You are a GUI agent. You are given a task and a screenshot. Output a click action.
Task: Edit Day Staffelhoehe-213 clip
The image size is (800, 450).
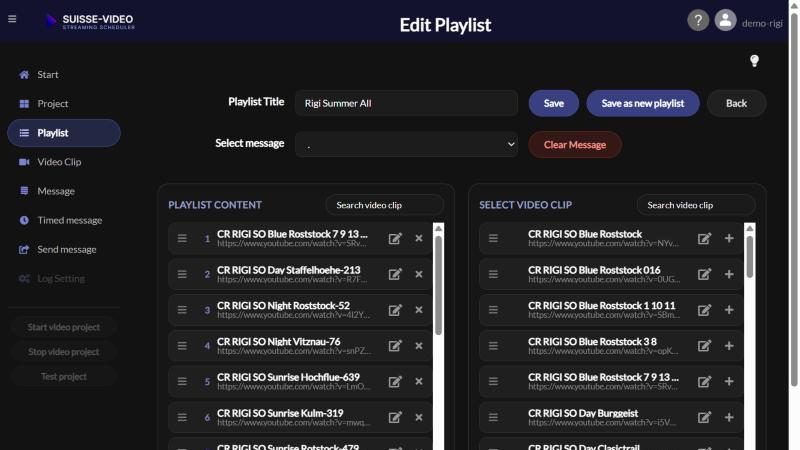395,274
